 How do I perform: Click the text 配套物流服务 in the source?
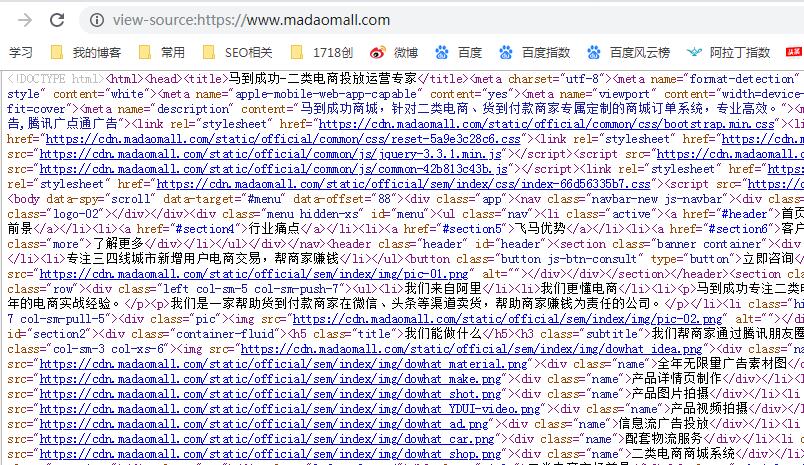tap(664, 439)
